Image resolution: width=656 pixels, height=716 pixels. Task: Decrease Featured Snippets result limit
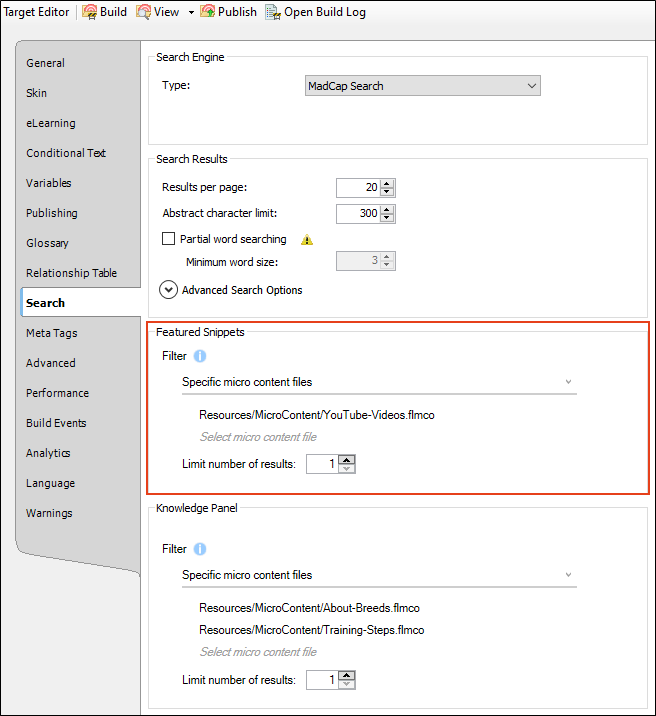[x=346, y=469]
